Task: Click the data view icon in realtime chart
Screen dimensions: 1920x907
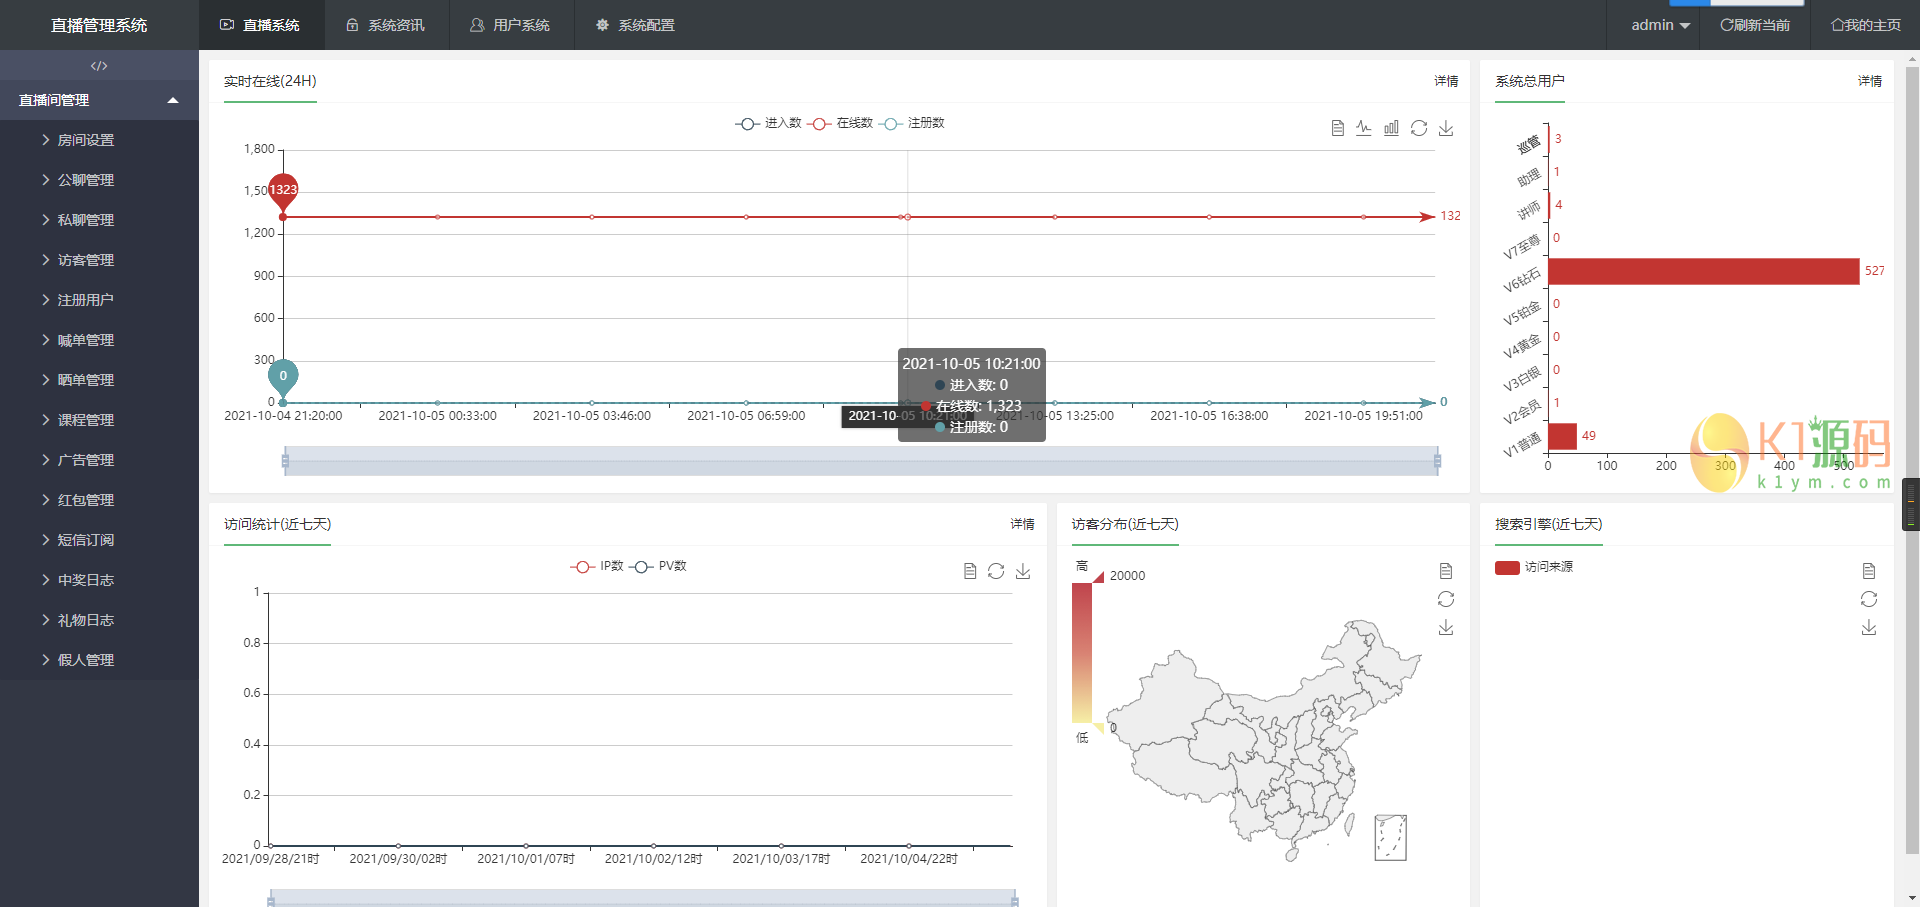Action: click(1337, 128)
